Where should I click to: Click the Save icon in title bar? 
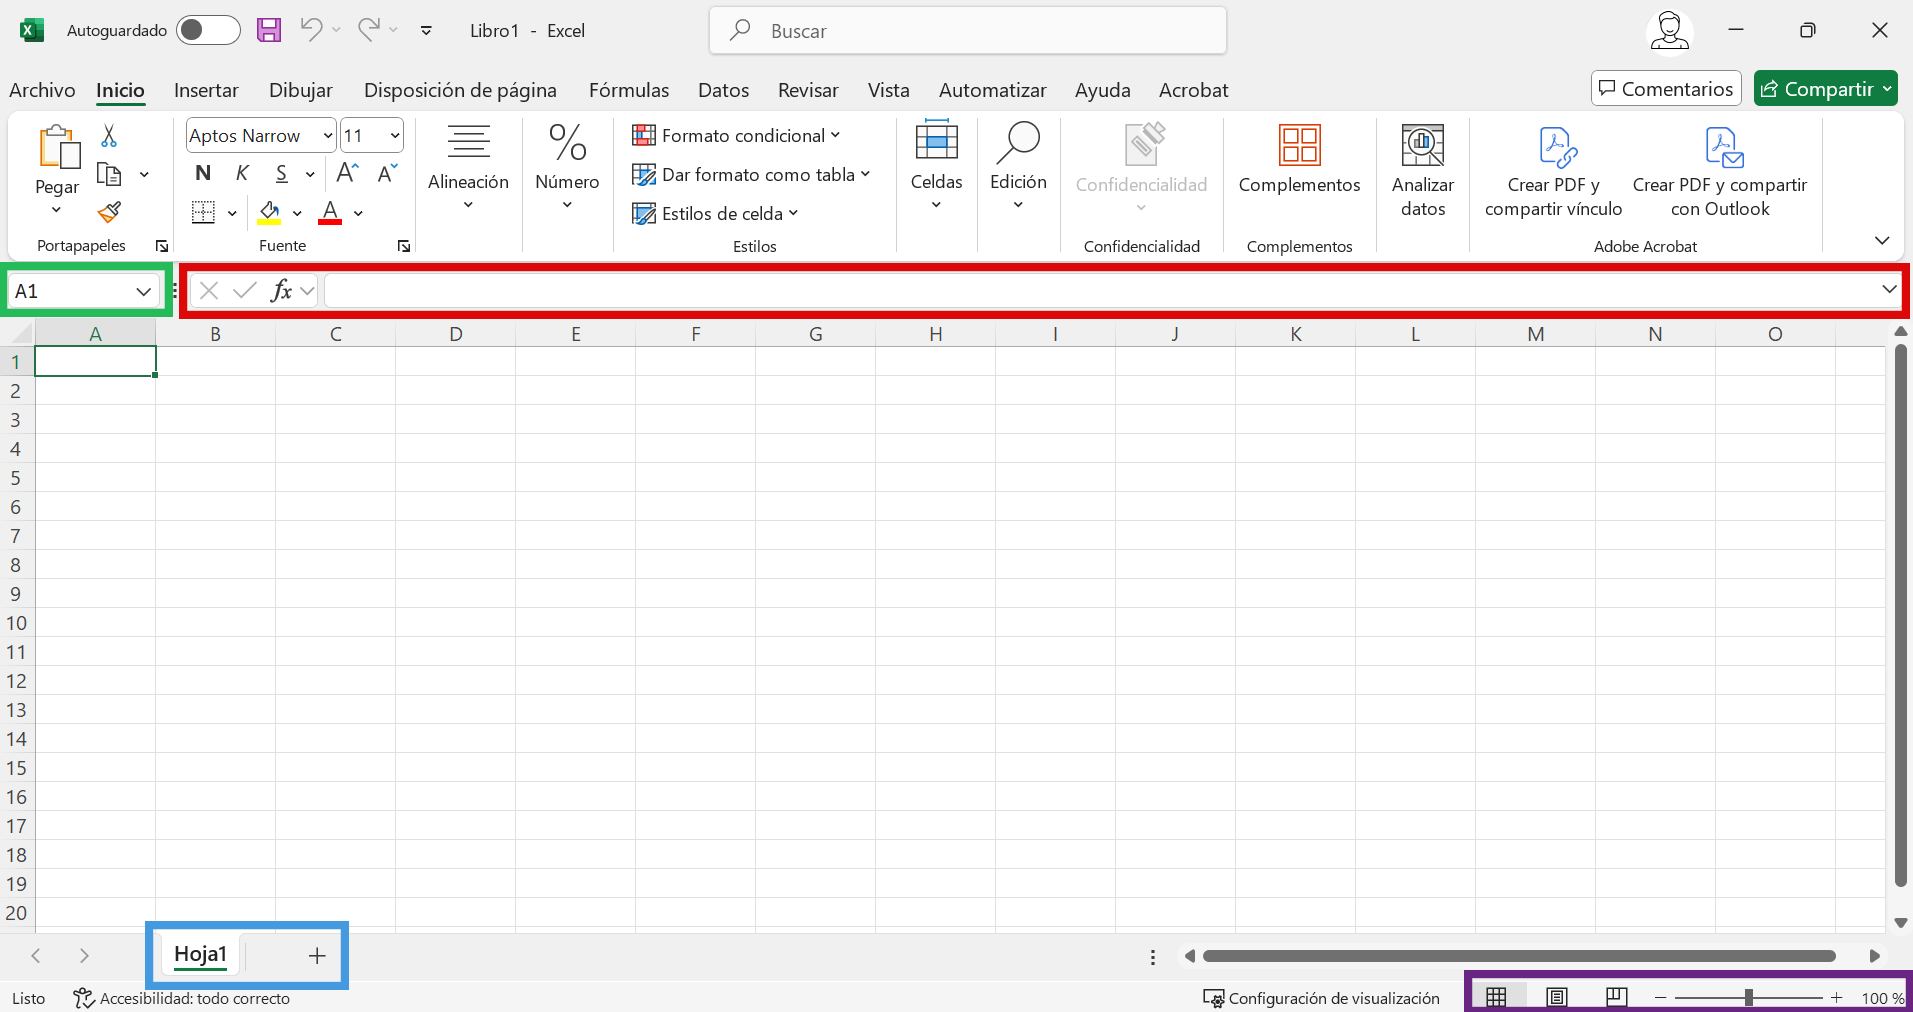[x=268, y=30]
